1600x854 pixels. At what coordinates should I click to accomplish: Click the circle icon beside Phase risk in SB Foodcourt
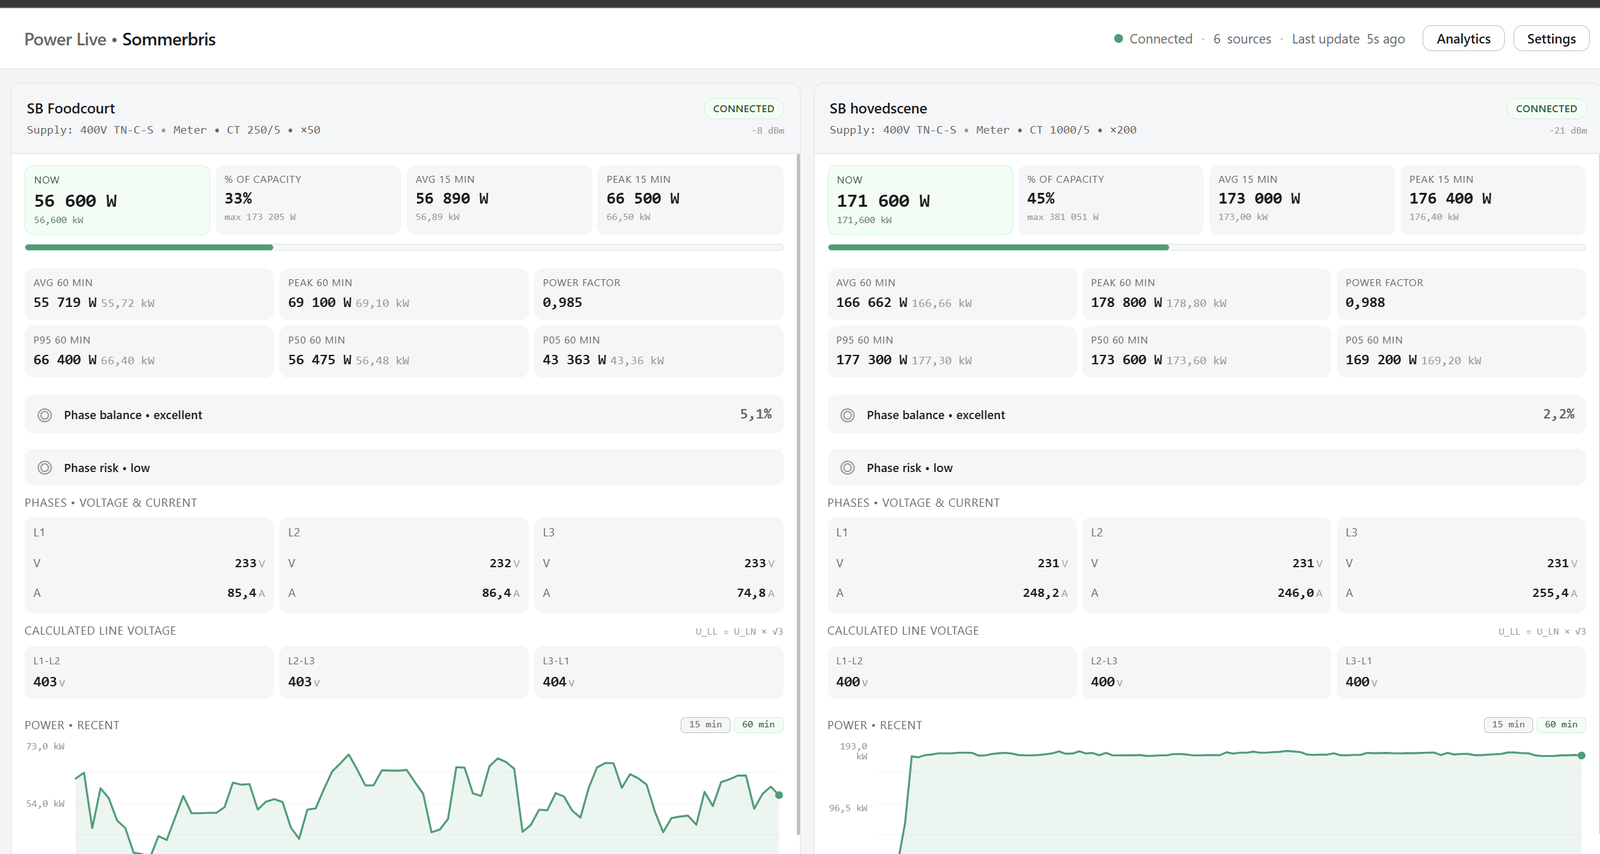click(45, 468)
